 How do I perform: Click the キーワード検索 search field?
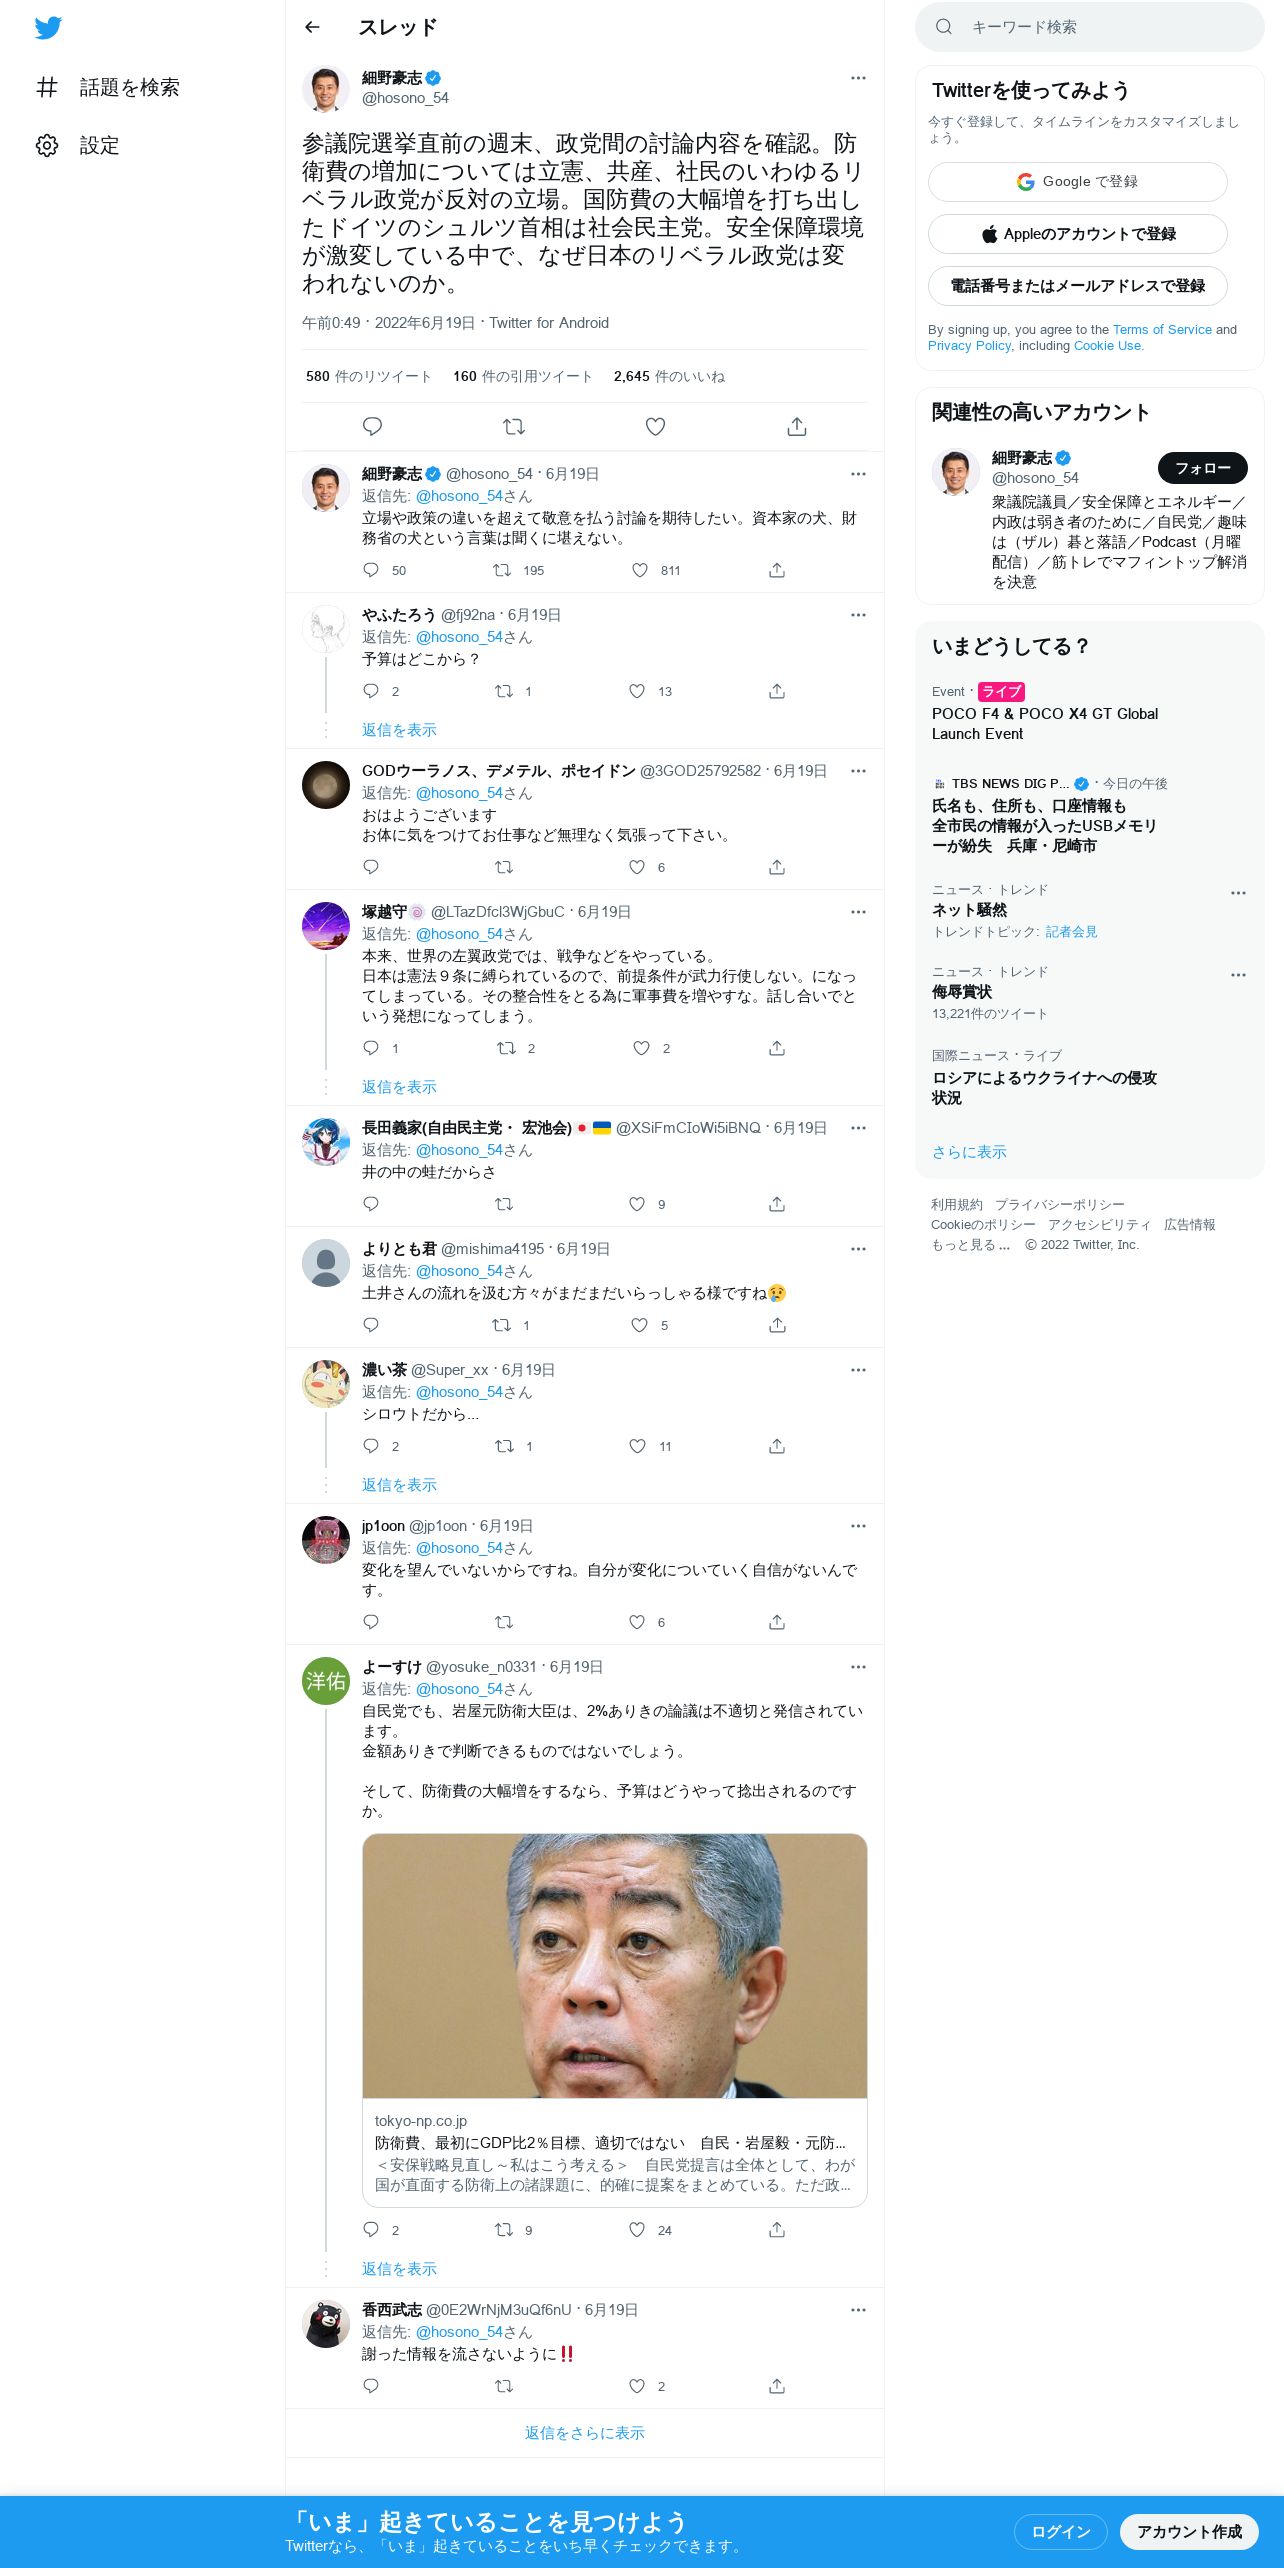(x=1090, y=27)
